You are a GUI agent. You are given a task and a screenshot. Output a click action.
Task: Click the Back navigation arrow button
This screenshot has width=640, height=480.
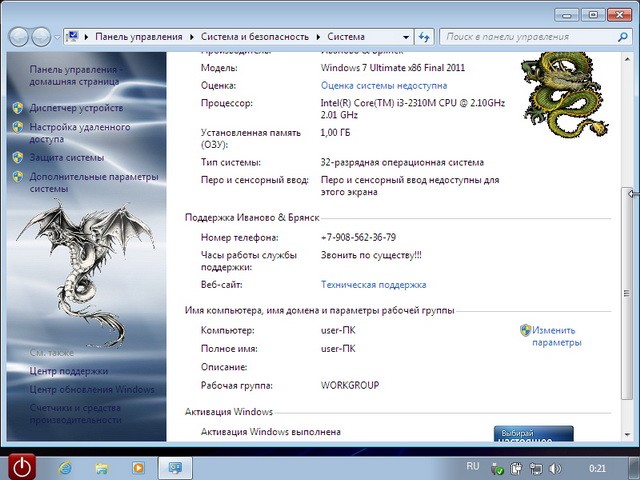point(18,37)
